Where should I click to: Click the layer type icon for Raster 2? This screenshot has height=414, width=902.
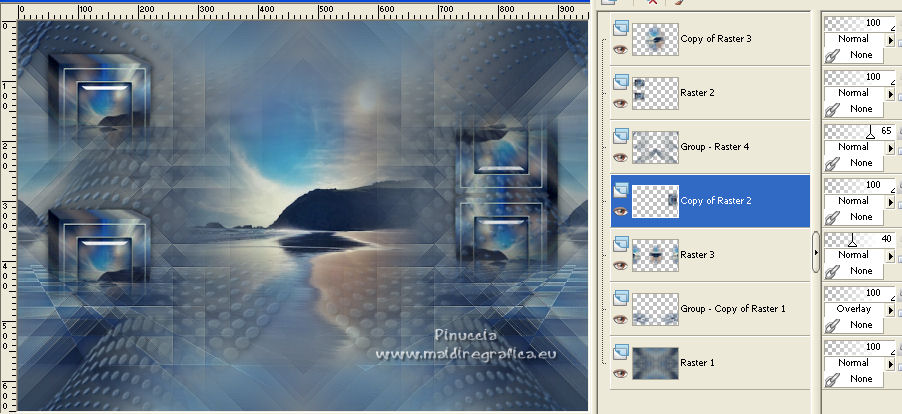621,82
